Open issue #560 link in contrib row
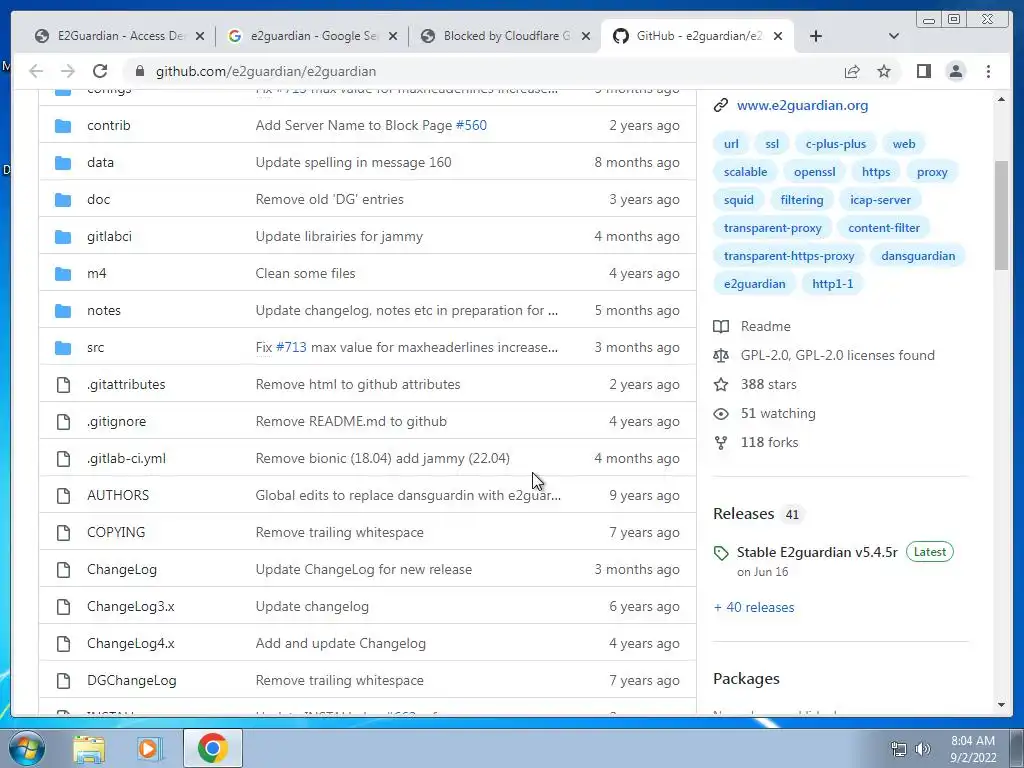 [x=471, y=125]
